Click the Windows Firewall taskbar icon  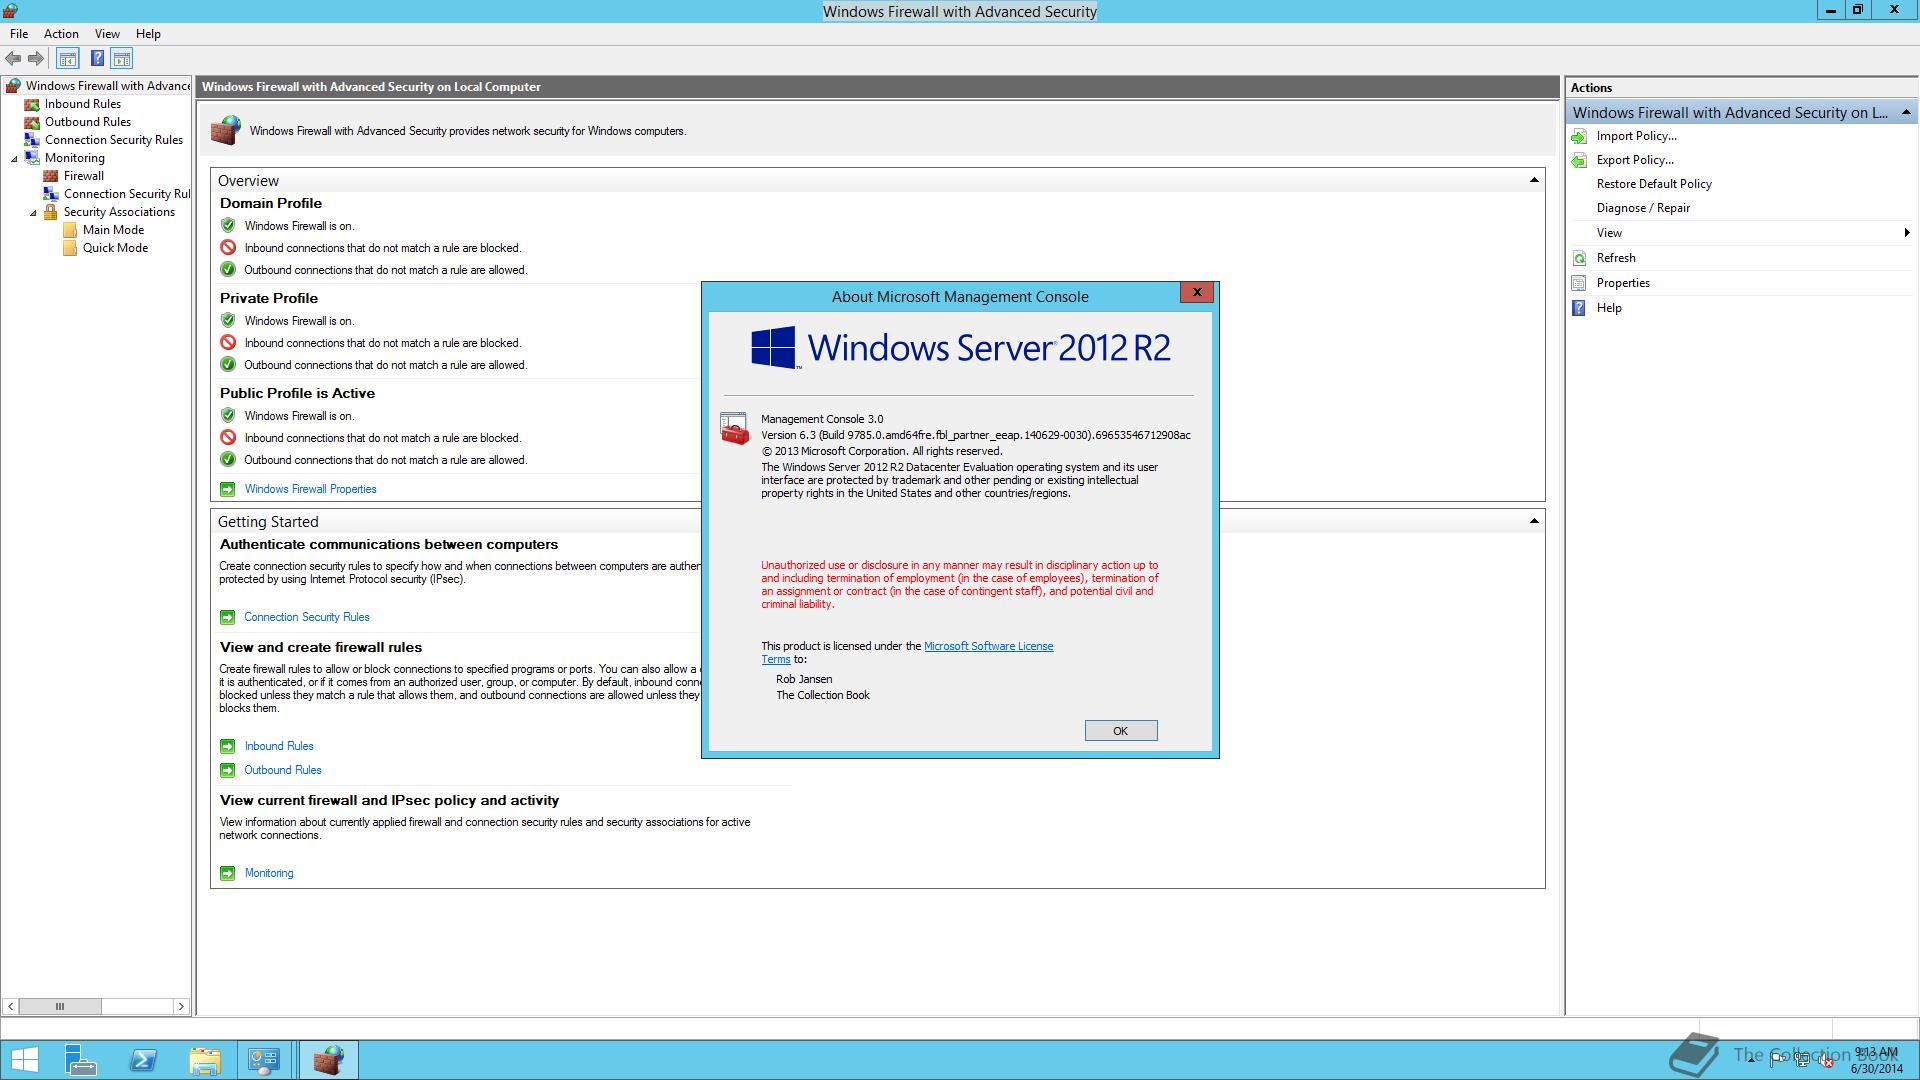click(328, 1060)
